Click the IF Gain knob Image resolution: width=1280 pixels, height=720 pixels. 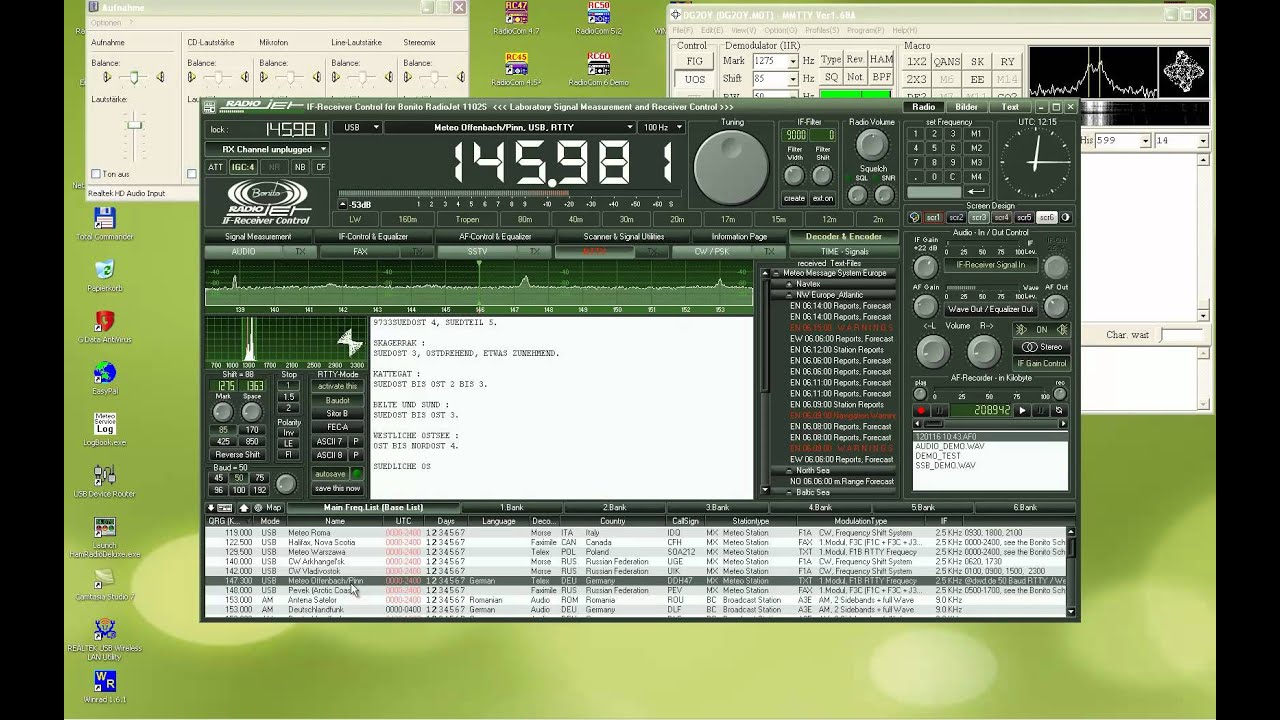(x=926, y=267)
